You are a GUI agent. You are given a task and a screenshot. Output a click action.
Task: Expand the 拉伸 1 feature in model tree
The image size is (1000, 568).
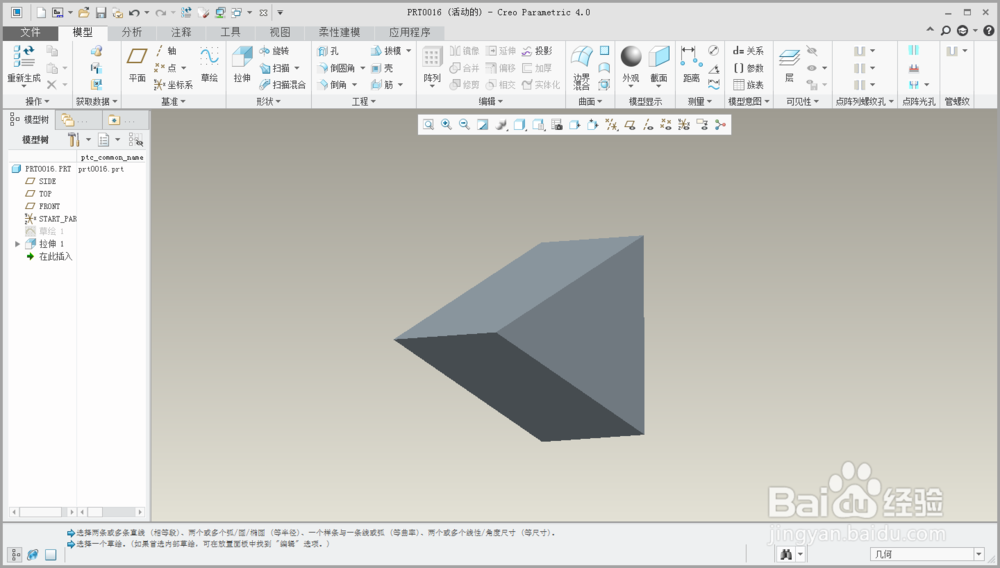17,244
